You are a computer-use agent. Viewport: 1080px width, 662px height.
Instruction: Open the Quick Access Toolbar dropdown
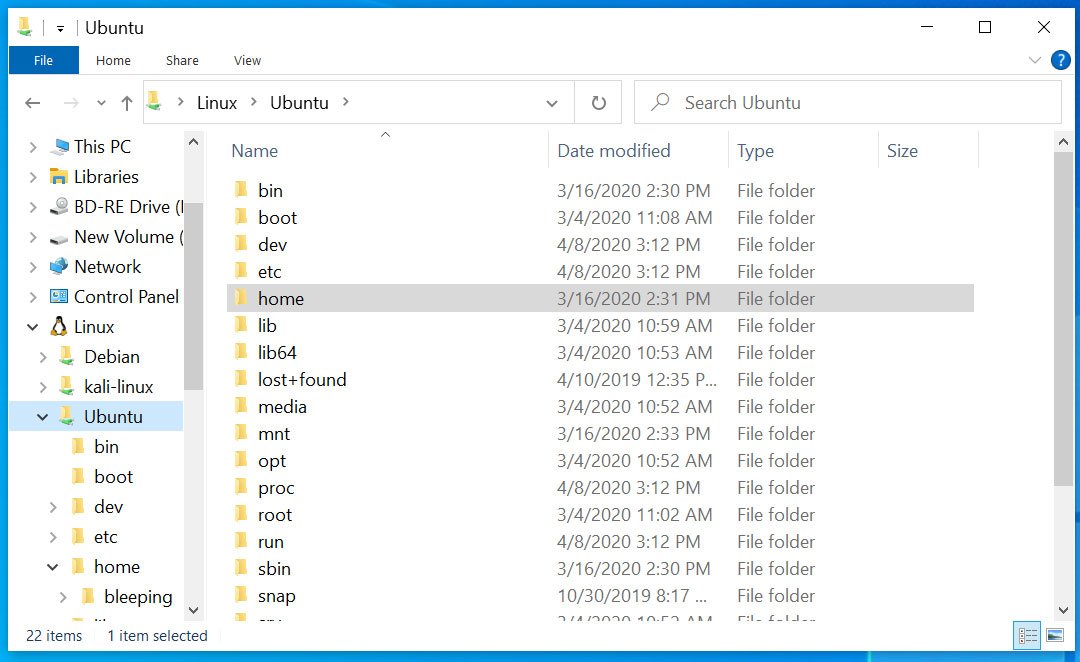[60, 27]
